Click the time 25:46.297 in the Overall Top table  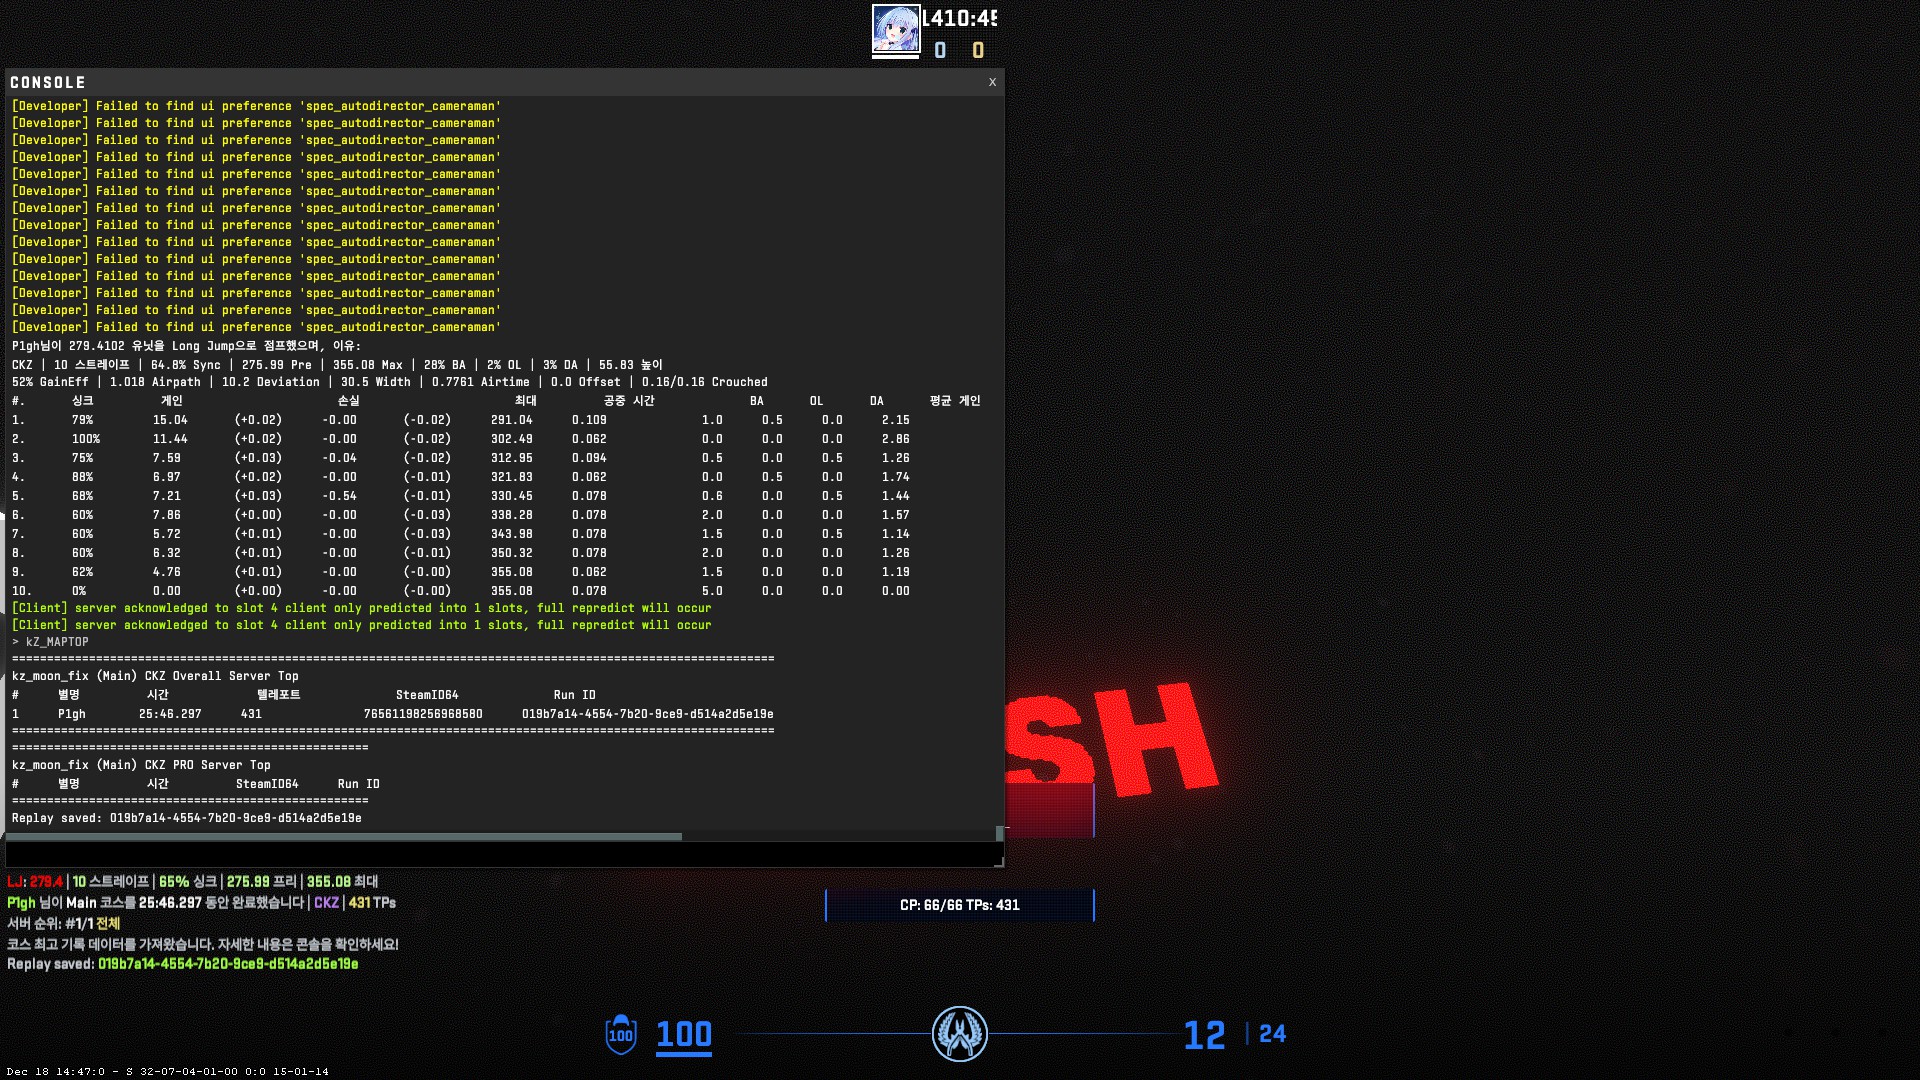click(170, 714)
